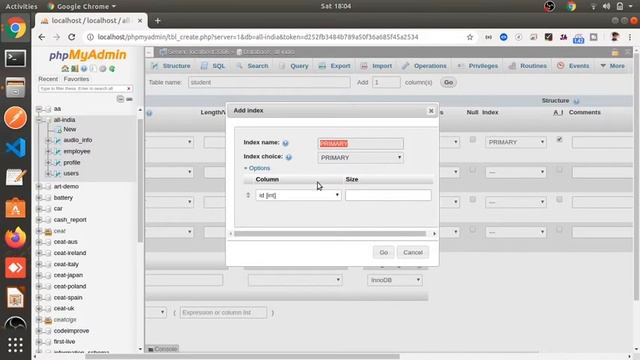Toggle the Null checkbox in the first column row

(473, 140)
